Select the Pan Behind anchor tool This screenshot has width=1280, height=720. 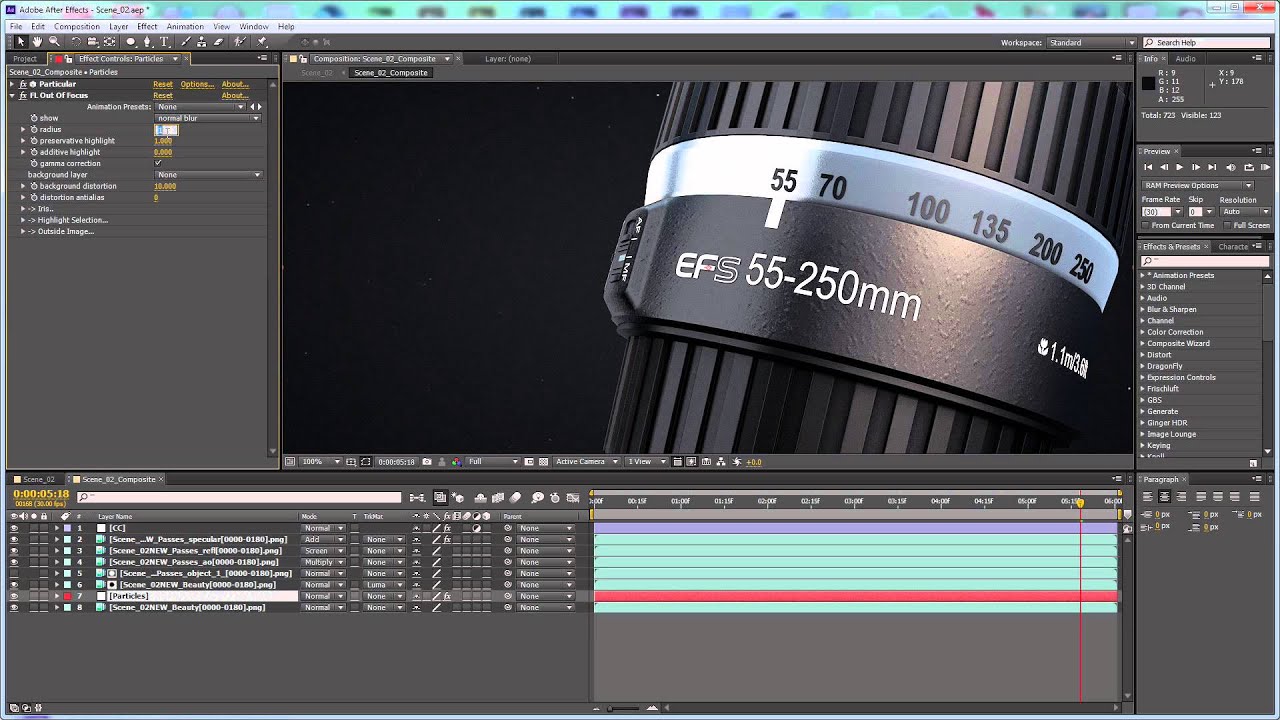coord(109,42)
